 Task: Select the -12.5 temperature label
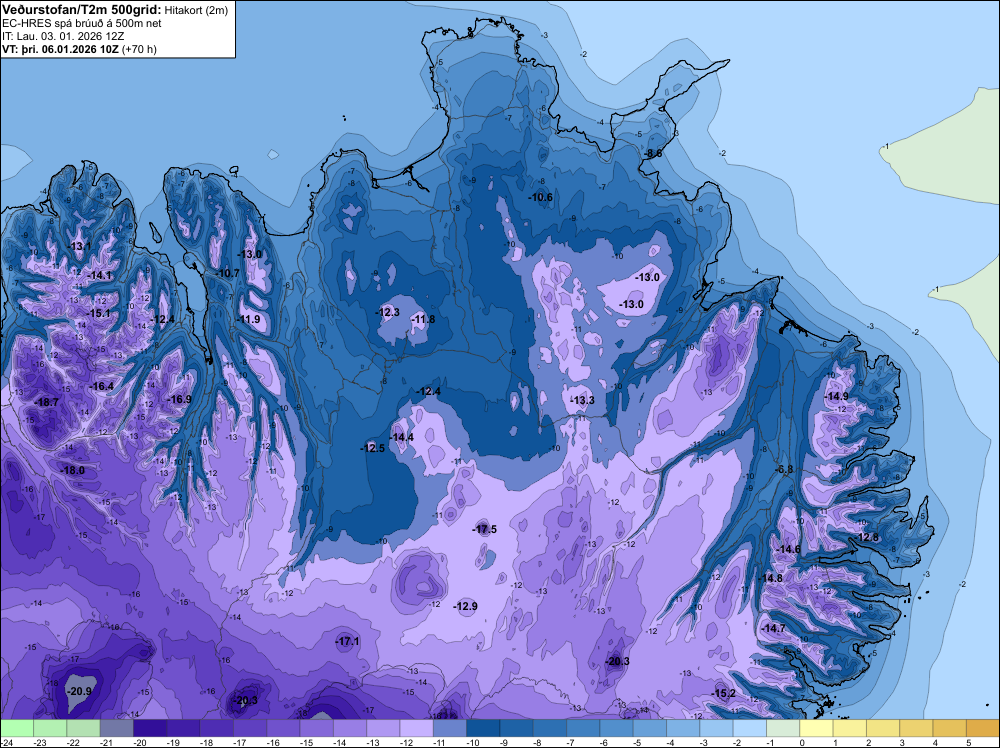tap(372, 448)
